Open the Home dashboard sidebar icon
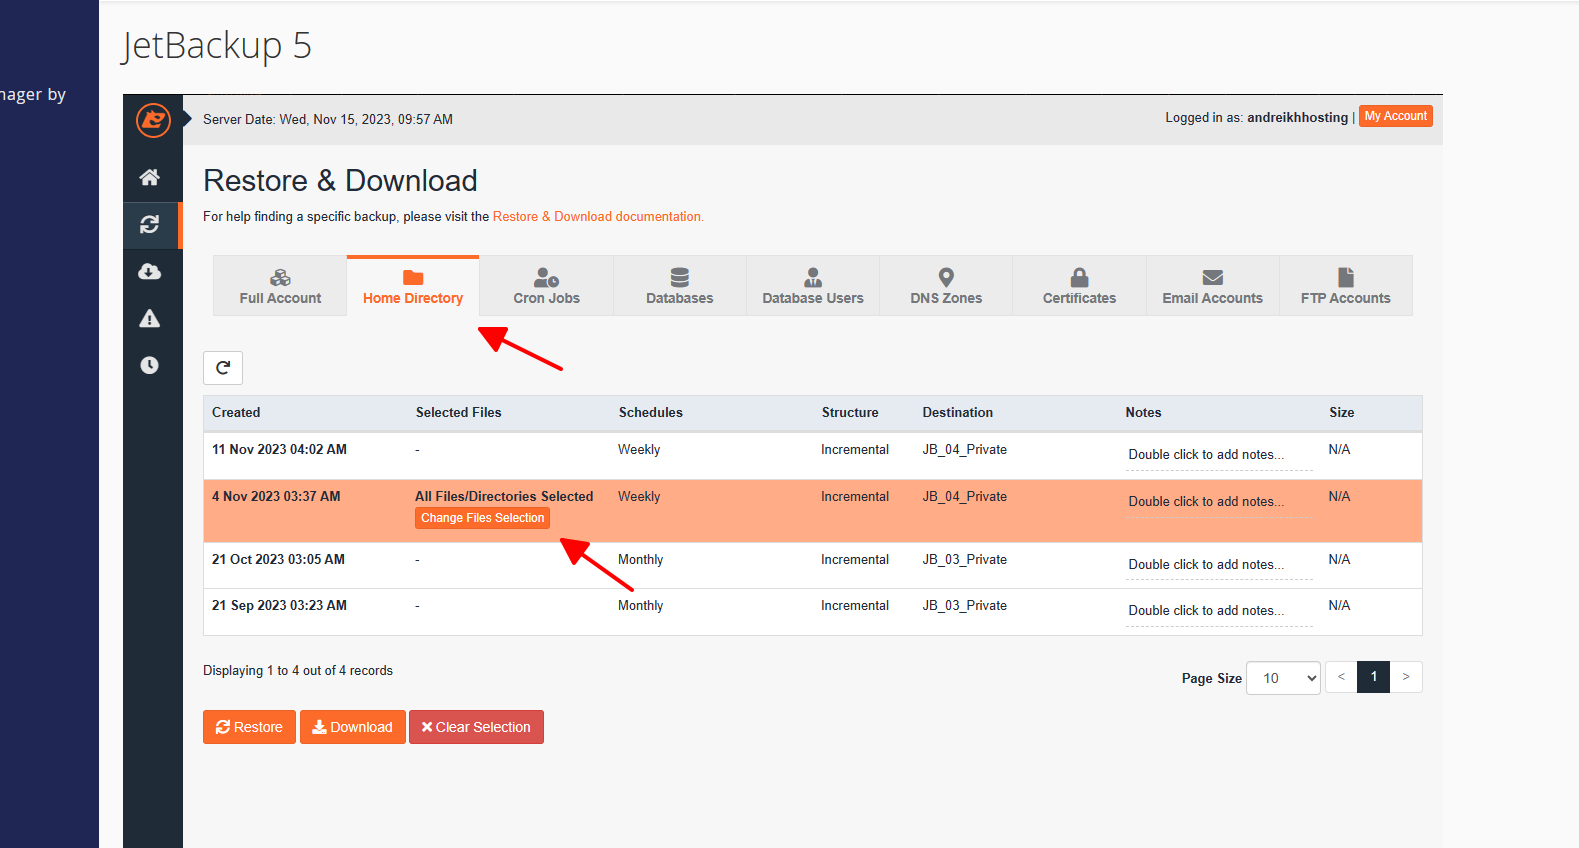This screenshot has height=848, width=1579. (150, 177)
